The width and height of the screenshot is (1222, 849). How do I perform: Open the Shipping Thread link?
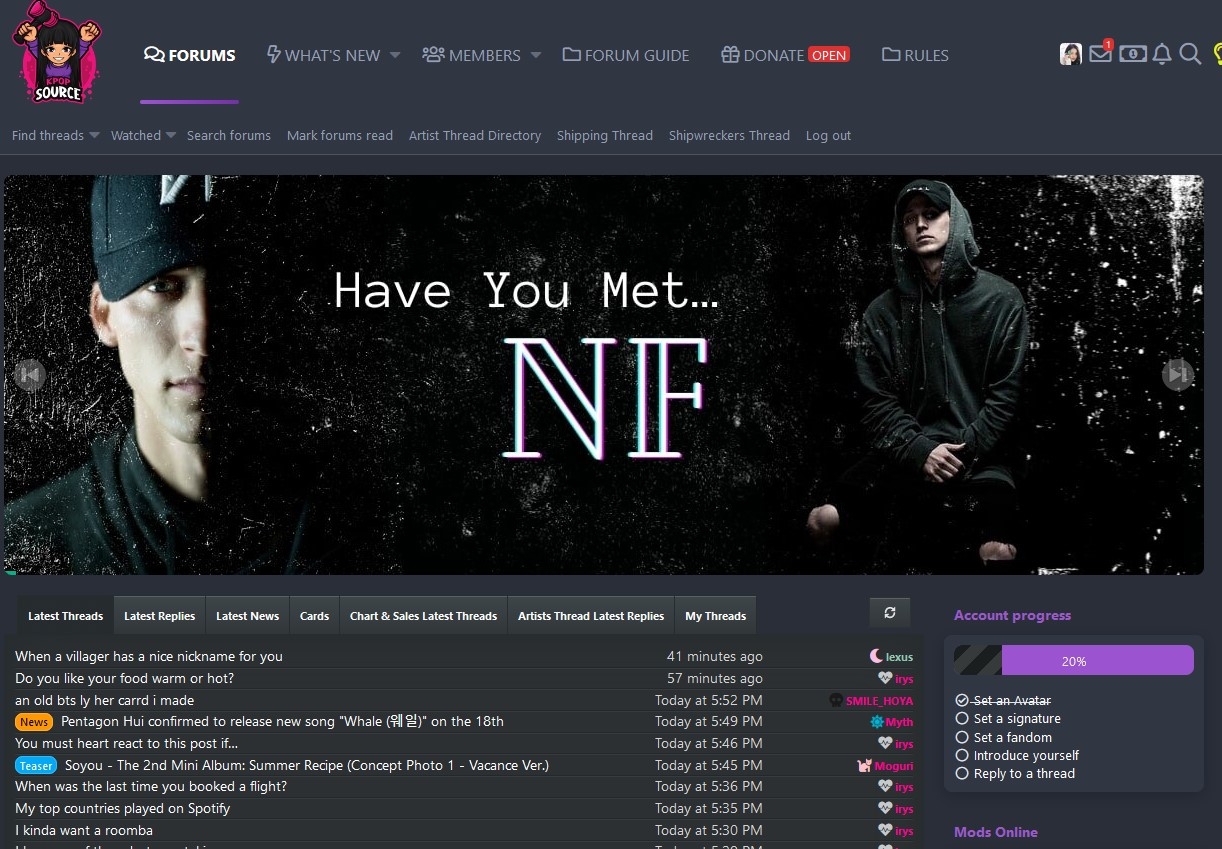pos(605,135)
